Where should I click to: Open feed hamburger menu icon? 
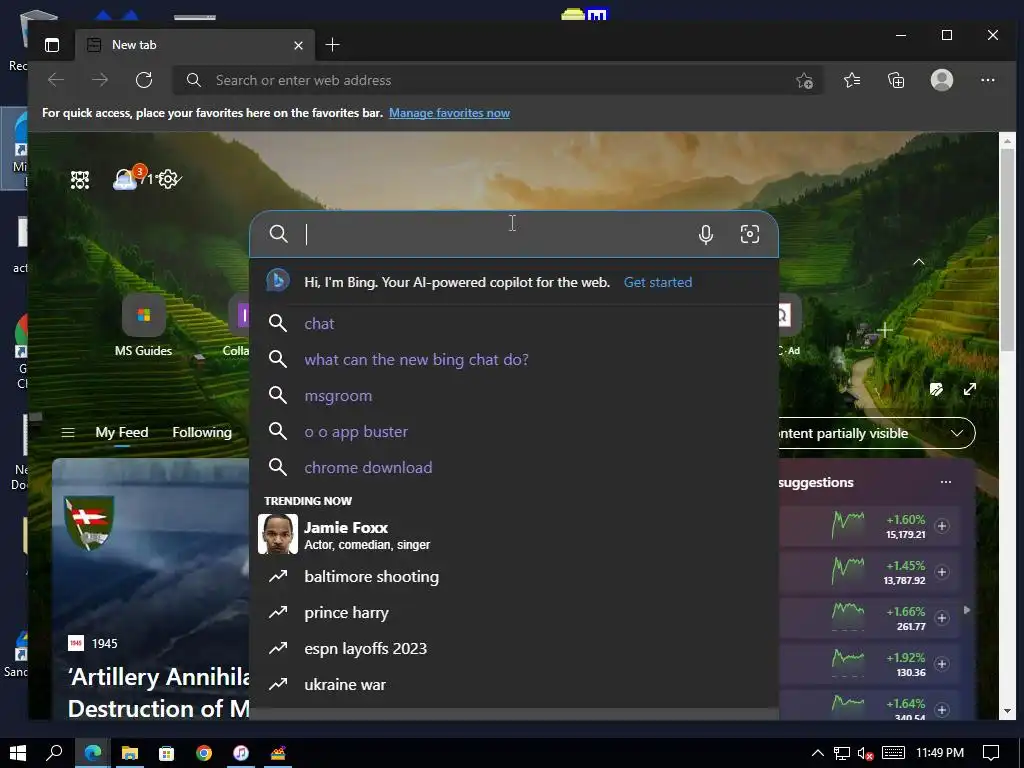[68, 432]
